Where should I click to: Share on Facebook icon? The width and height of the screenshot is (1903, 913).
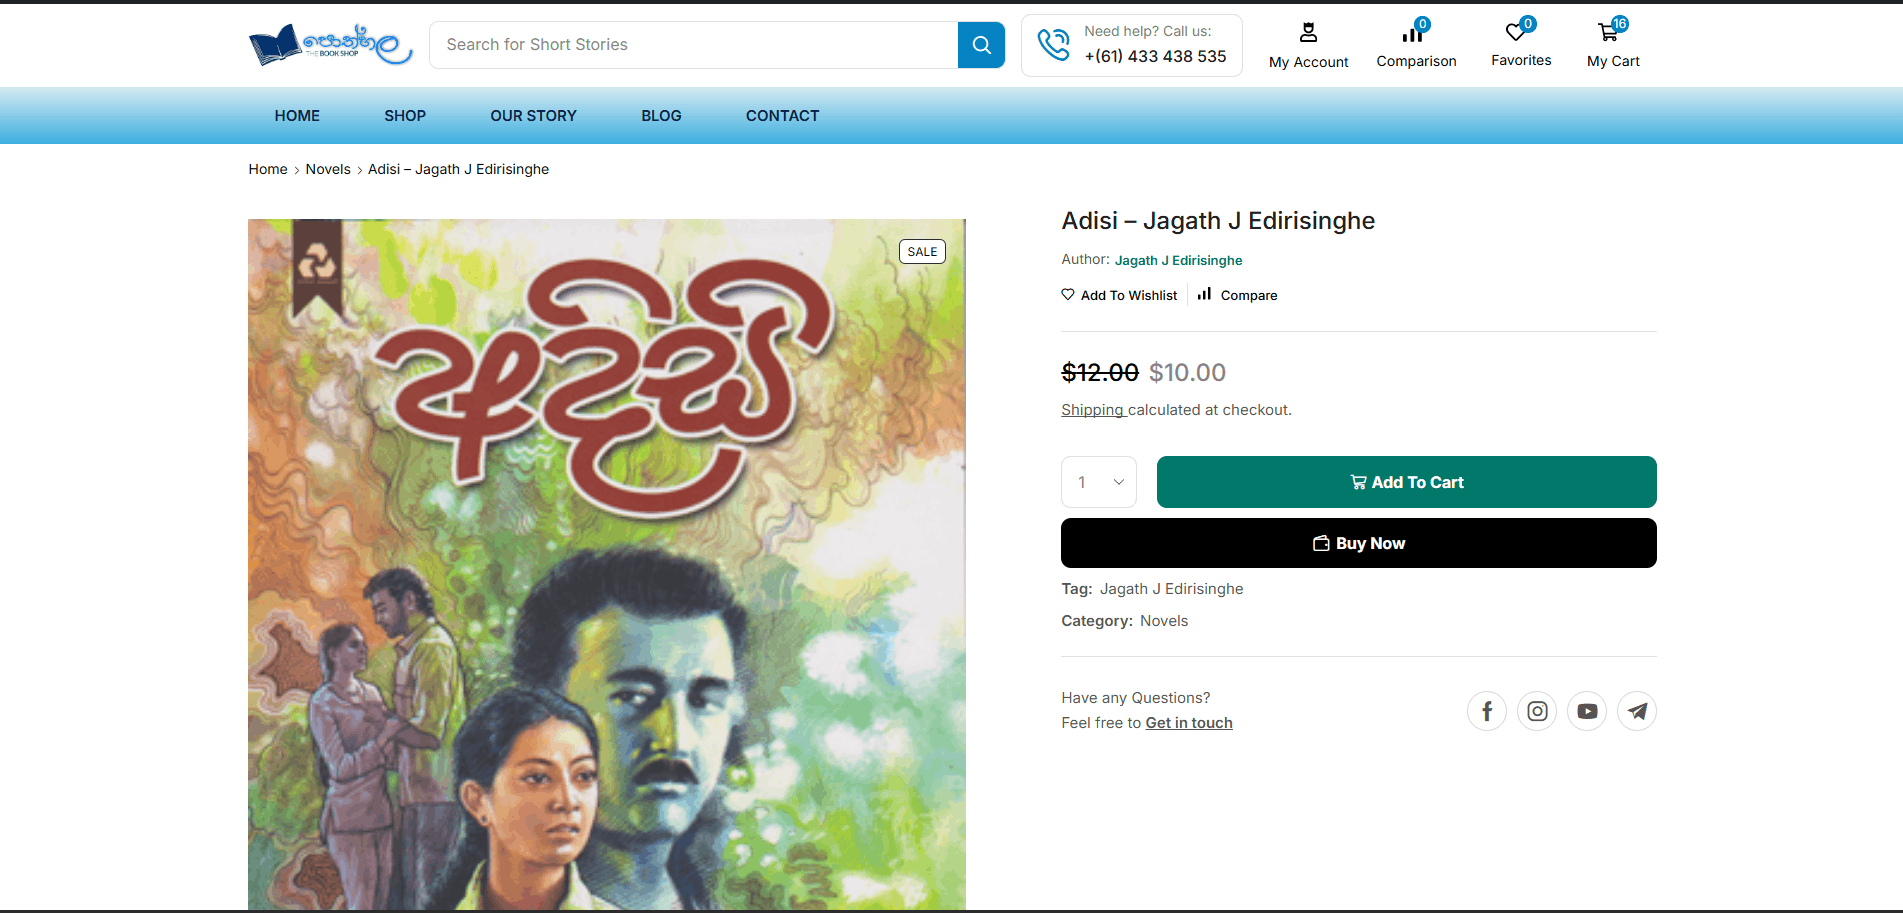tap(1487, 711)
